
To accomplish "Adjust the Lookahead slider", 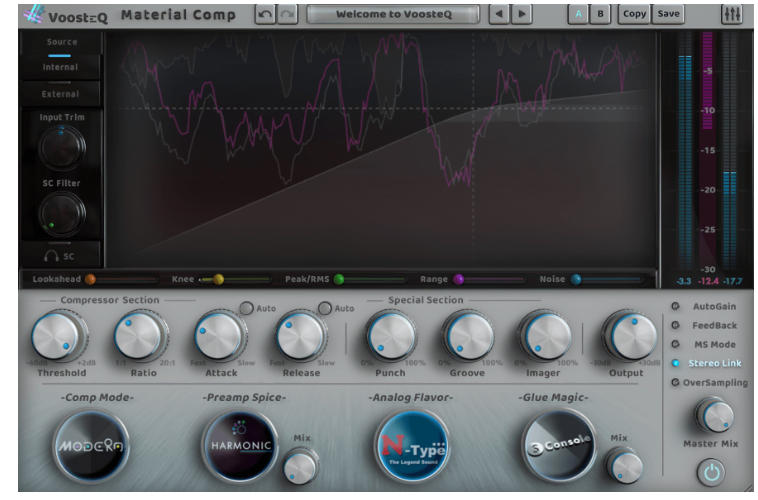I will [x=122, y=279].
